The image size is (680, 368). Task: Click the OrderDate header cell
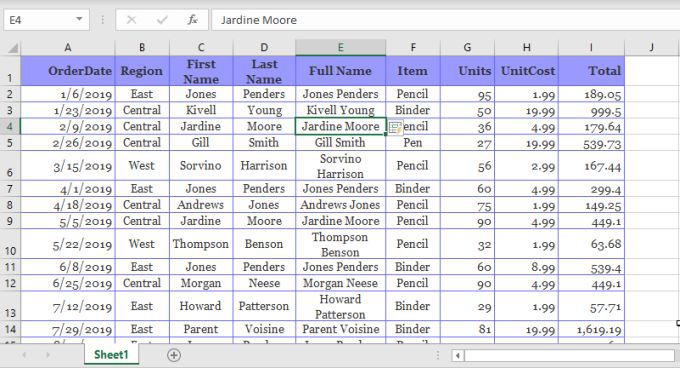[68, 71]
